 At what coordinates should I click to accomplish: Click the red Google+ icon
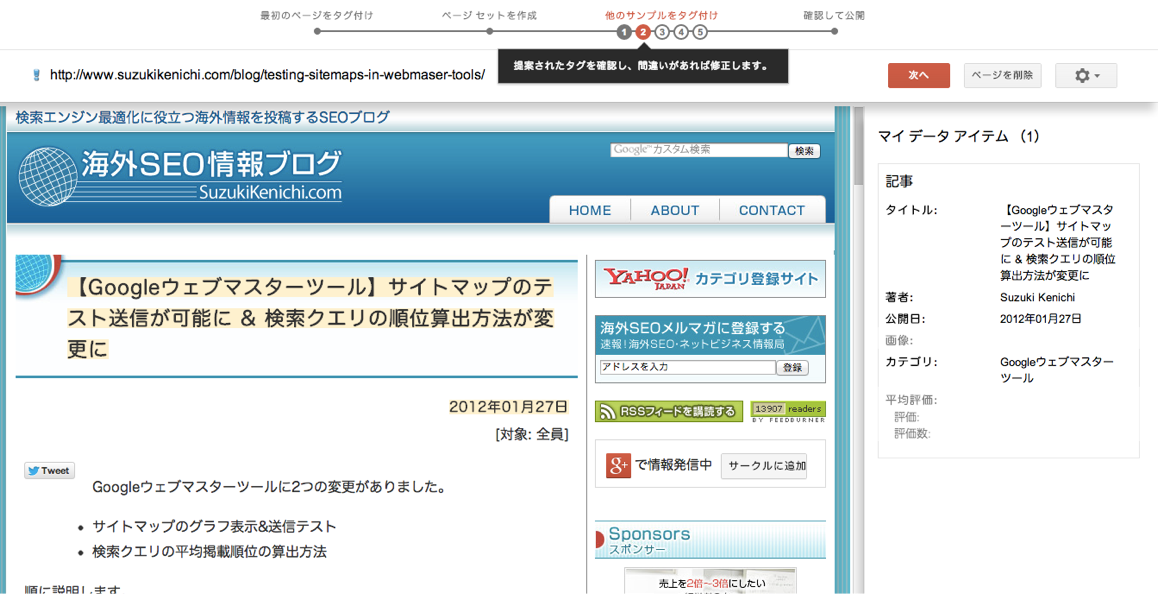click(617, 465)
